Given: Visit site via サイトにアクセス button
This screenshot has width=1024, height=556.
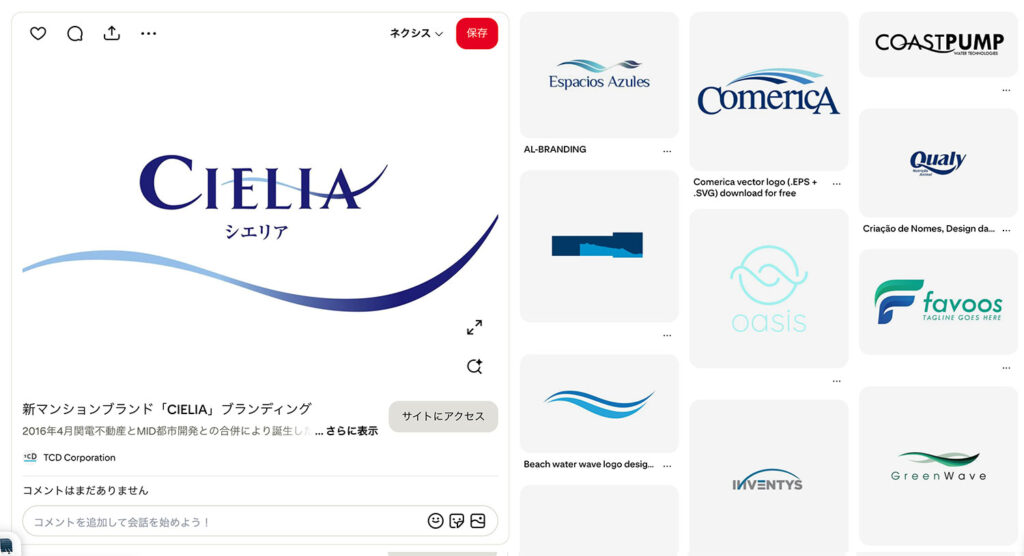Looking at the screenshot, I should point(443,416).
